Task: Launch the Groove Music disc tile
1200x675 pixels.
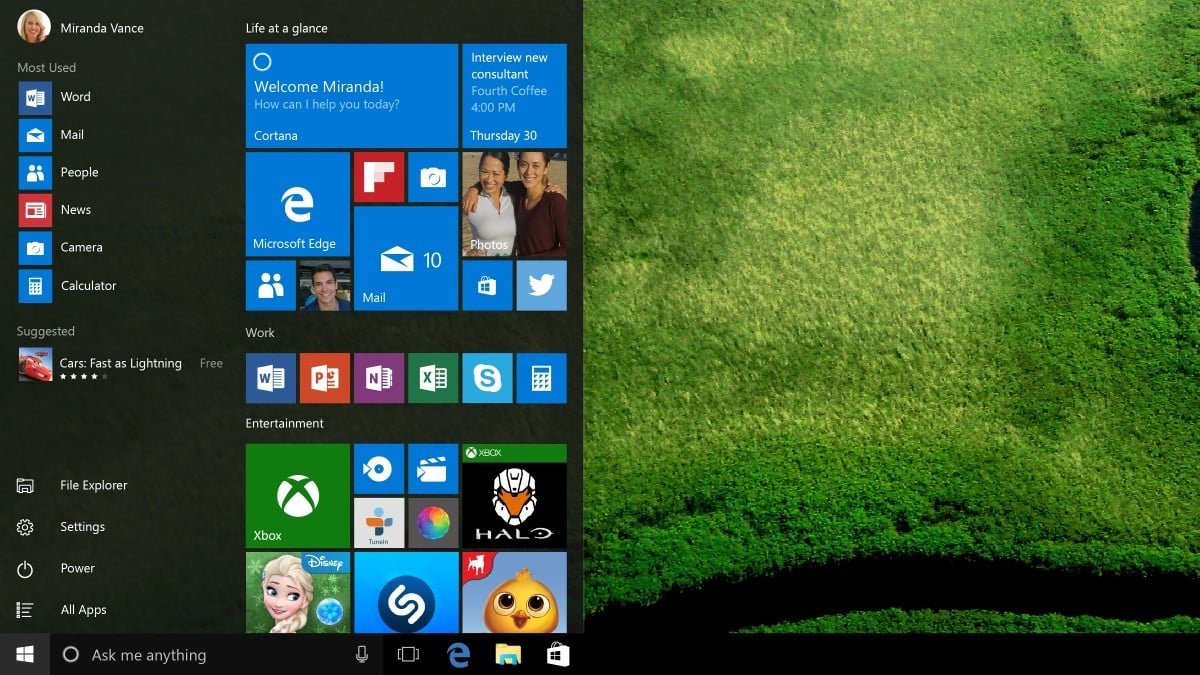Action: (x=379, y=469)
